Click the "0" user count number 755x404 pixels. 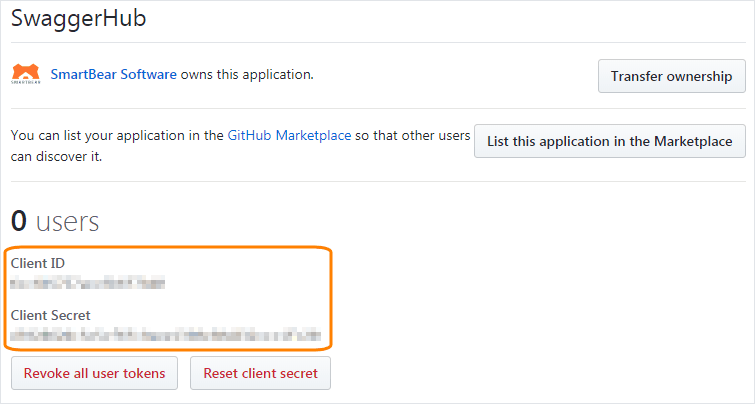coord(19,222)
